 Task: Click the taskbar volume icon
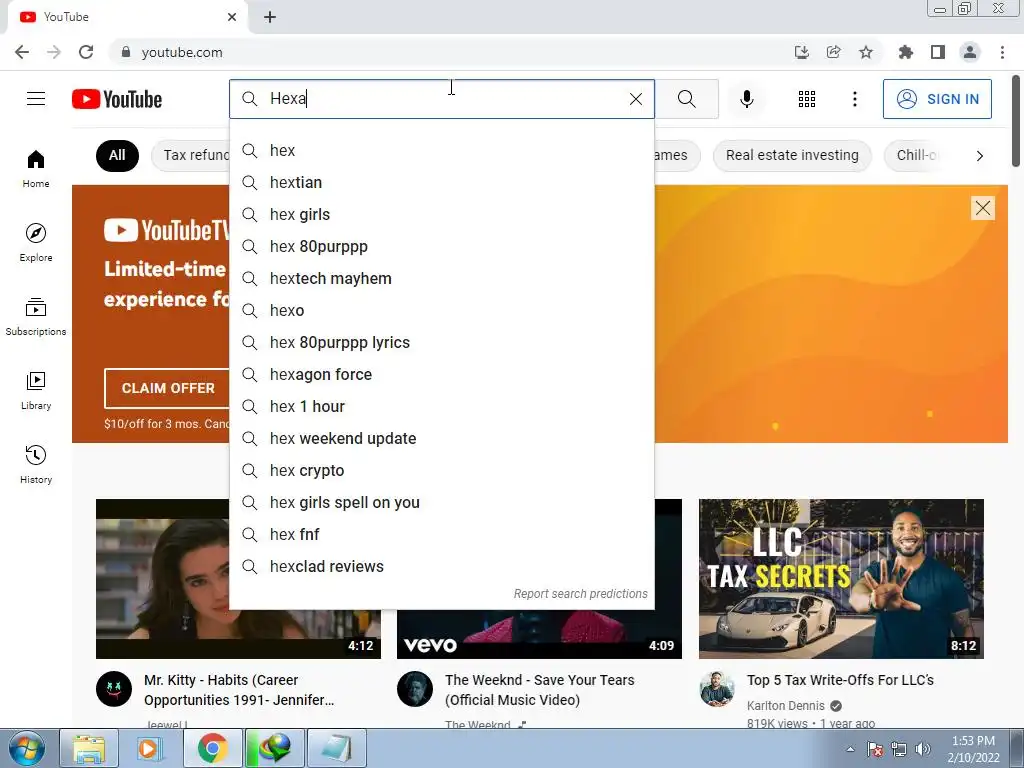click(922, 749)
